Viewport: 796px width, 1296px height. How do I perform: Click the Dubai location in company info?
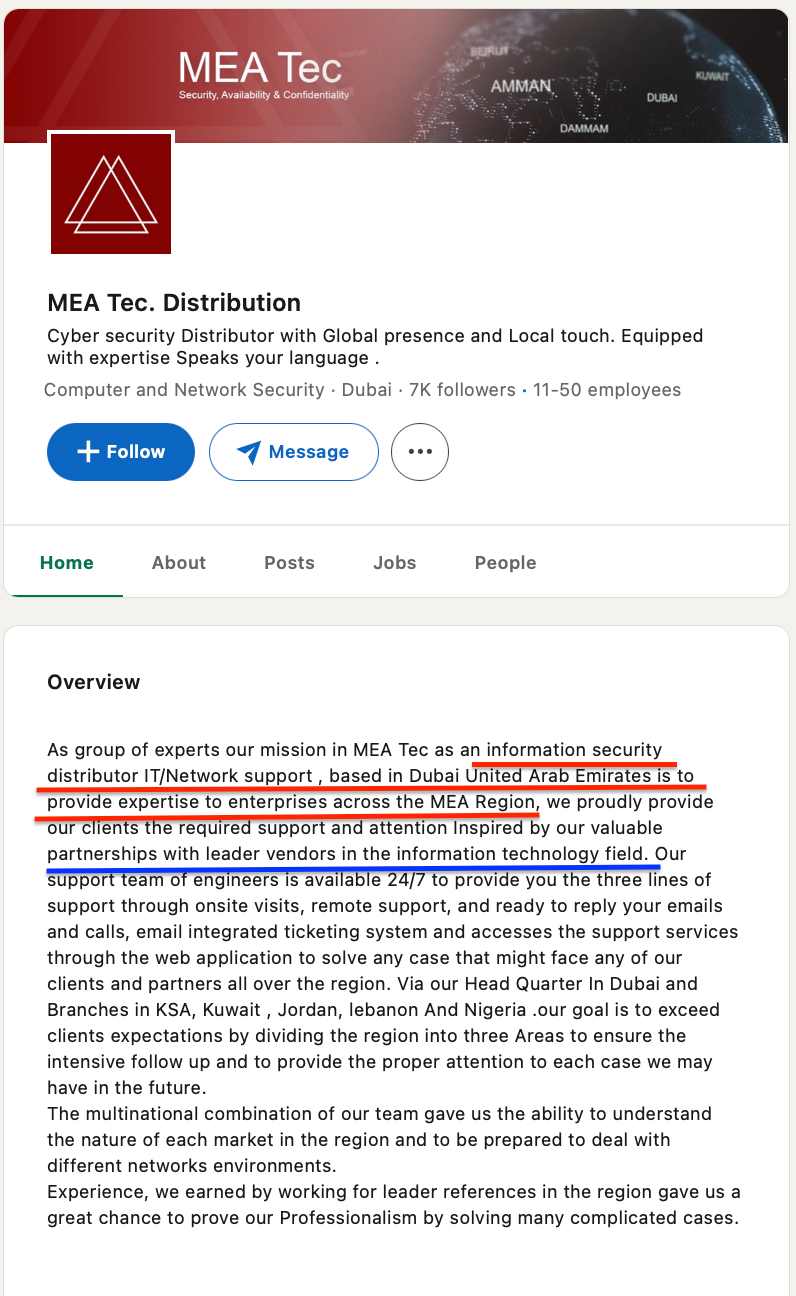pos(367,390)
